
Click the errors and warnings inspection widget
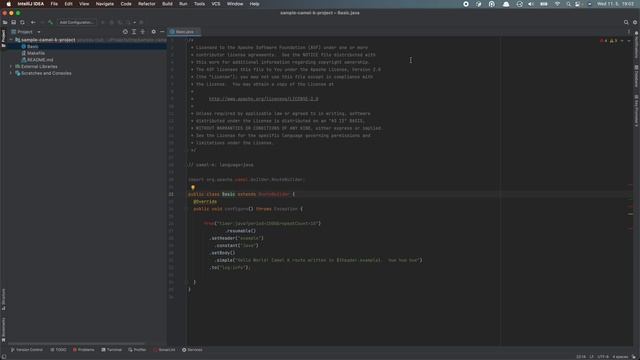click(x=610, y=41)
